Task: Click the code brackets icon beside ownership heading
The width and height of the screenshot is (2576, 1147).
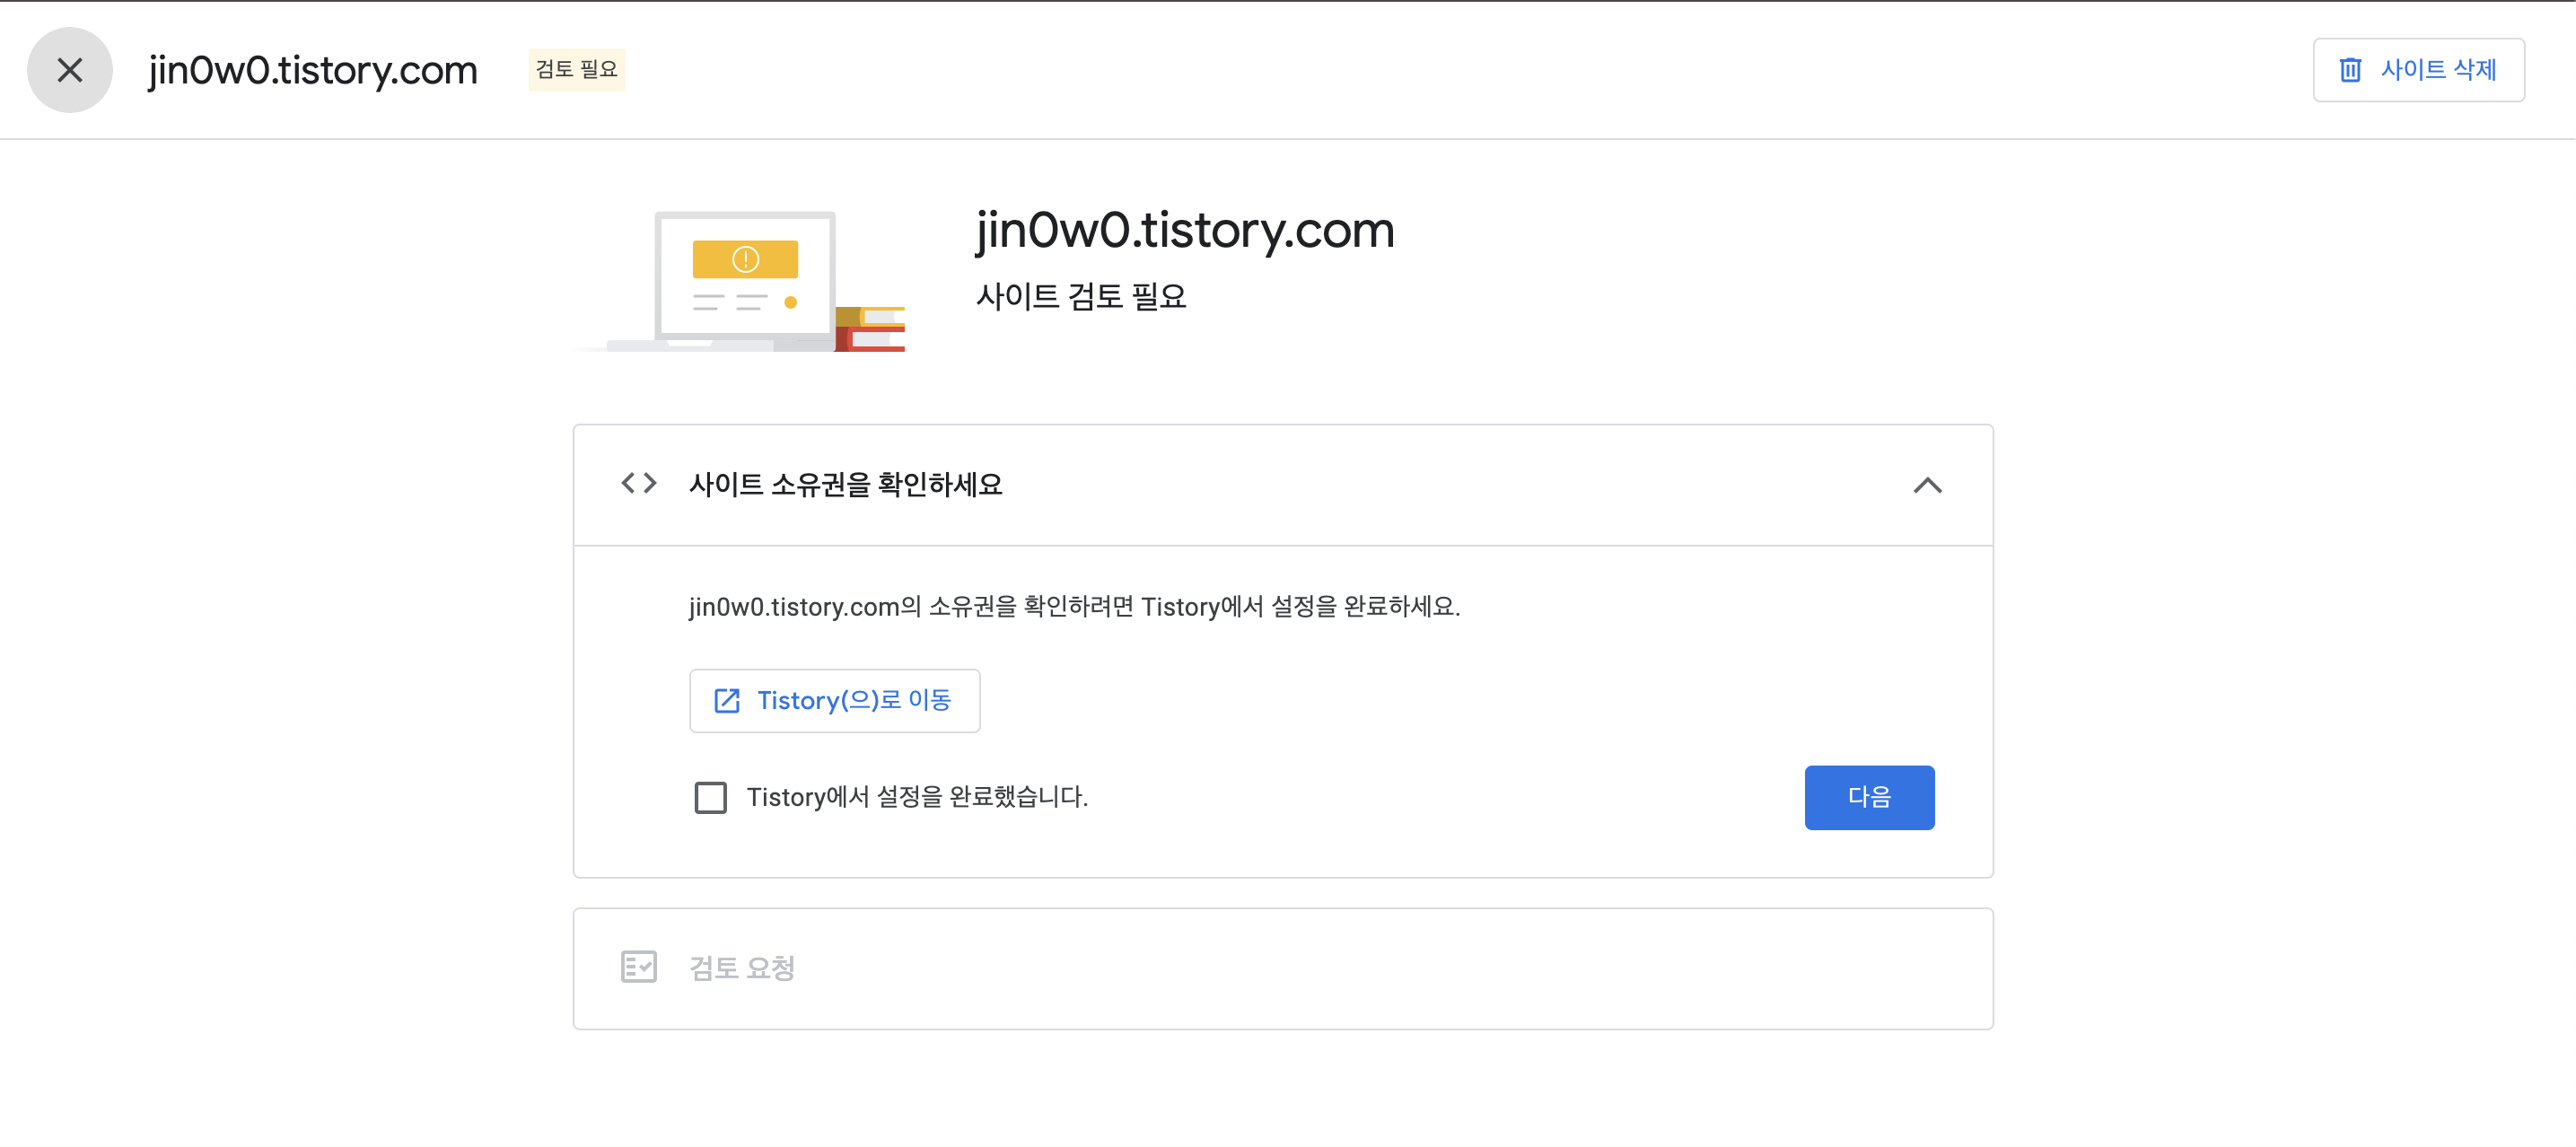Action: pos(638,484)
